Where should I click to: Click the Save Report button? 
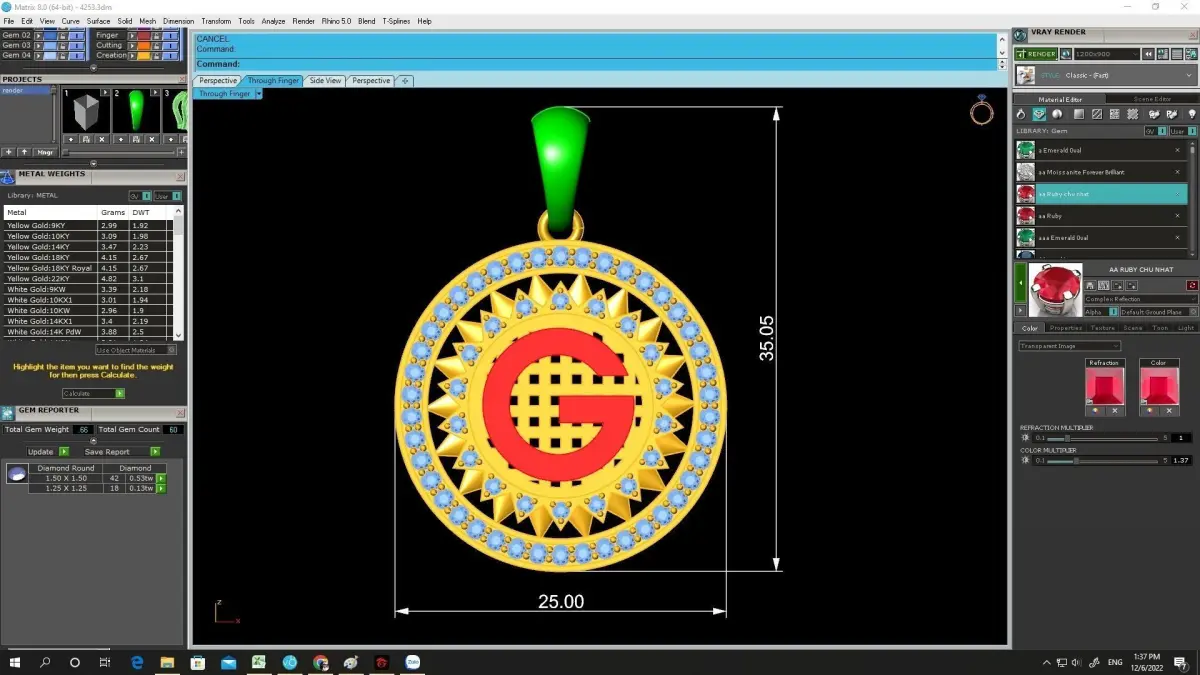coord(122,452)
